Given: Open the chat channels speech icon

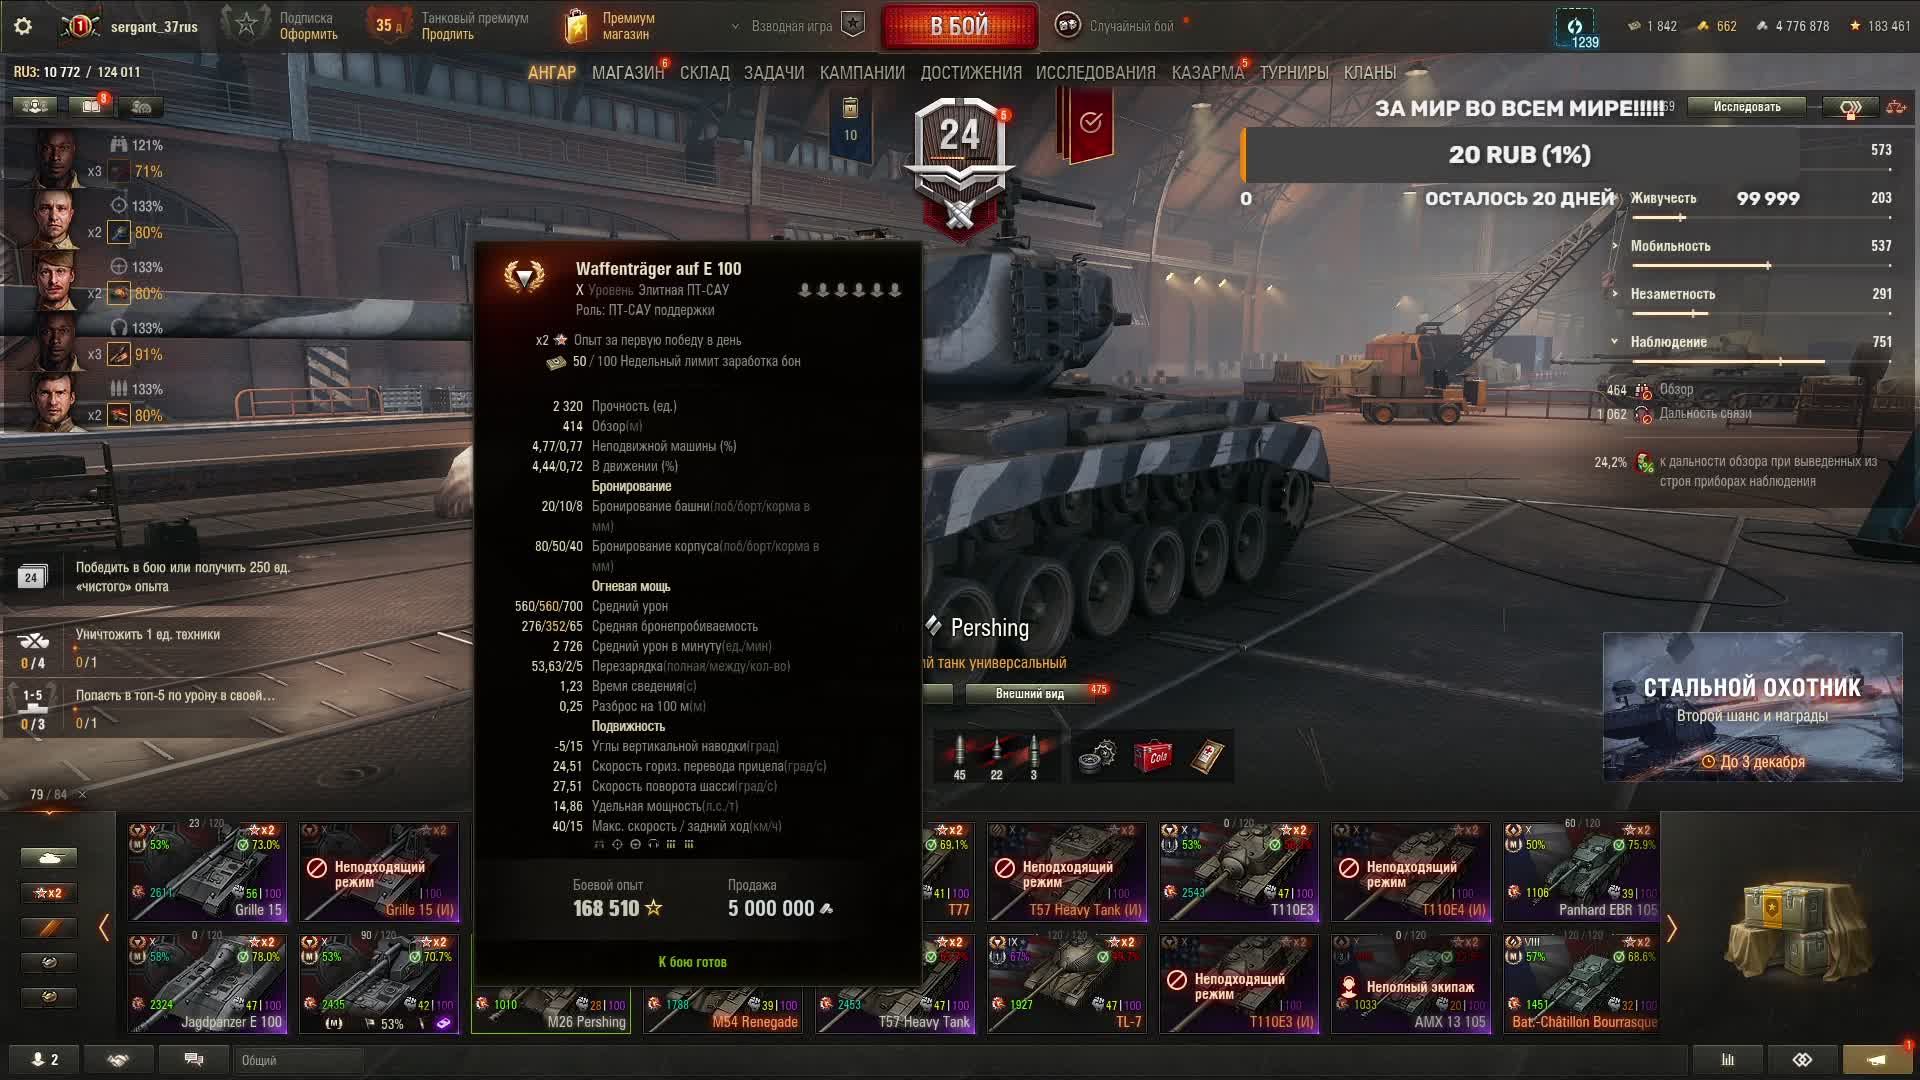Looking at the screenshot, I should coord(194,1059).
